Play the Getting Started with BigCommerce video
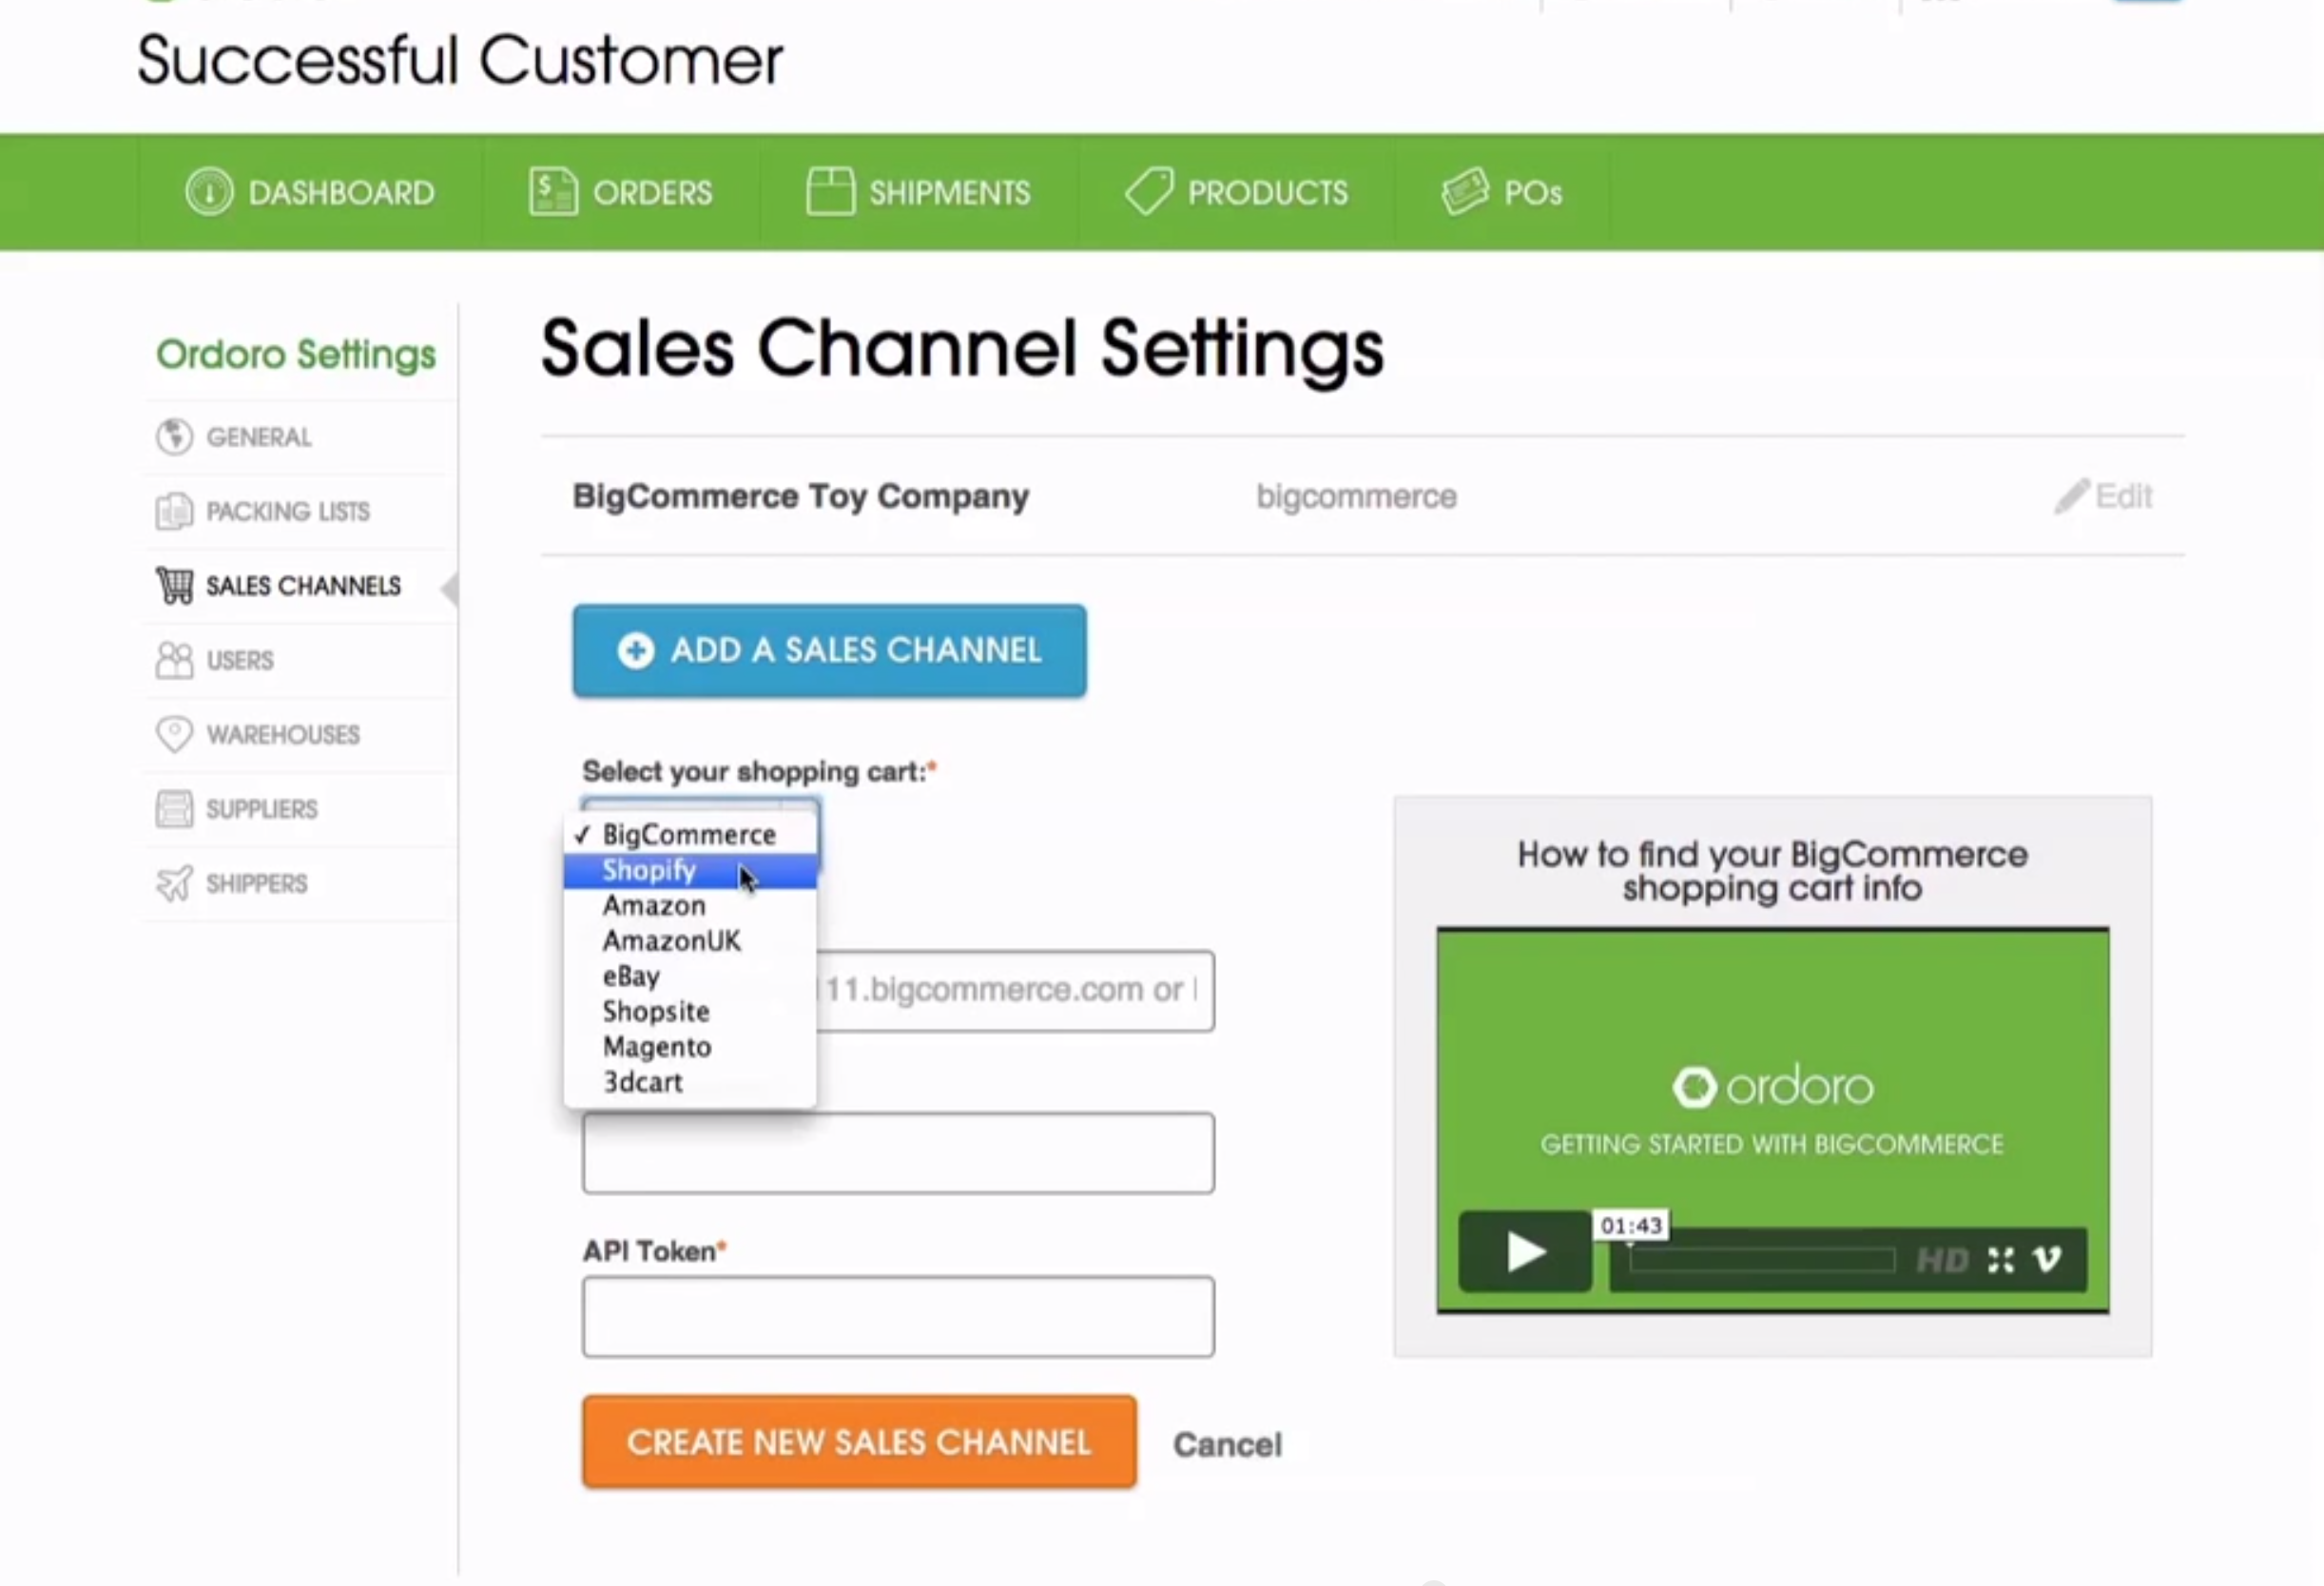Screen dimensions: 2324x1586 [1525, 1252]
